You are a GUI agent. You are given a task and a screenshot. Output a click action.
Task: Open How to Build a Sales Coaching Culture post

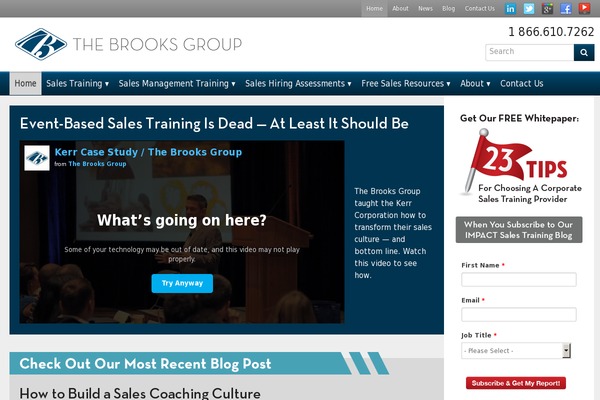[140, 393]
